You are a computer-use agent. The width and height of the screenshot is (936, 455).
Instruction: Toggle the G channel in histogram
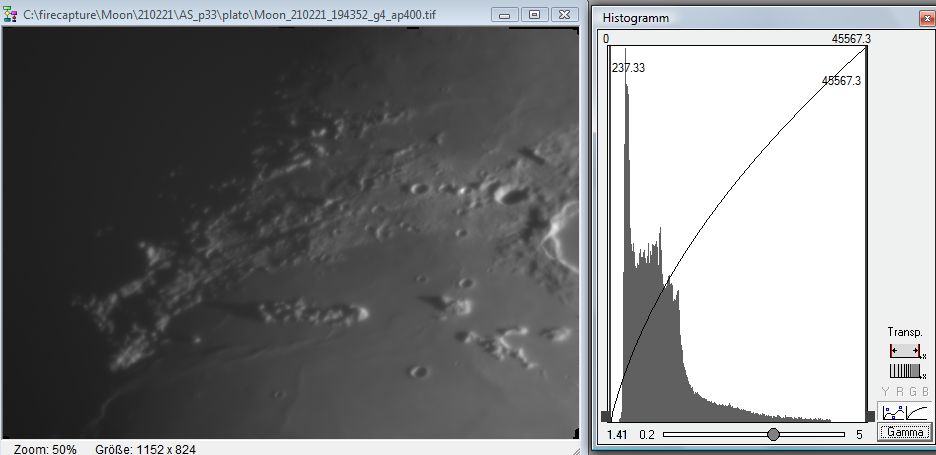pos(913,392)
